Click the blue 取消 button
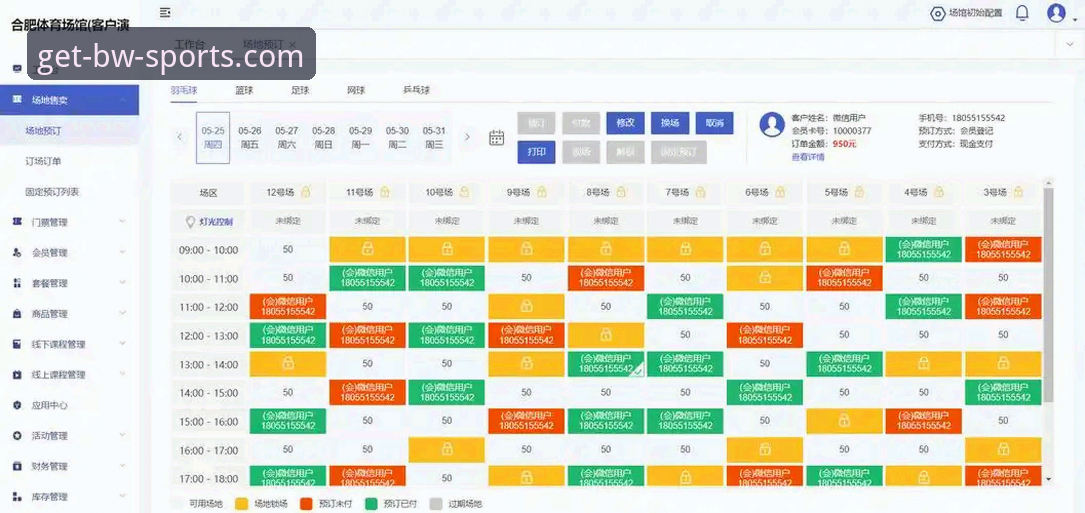1085x513 pixels. coord(714,123)
